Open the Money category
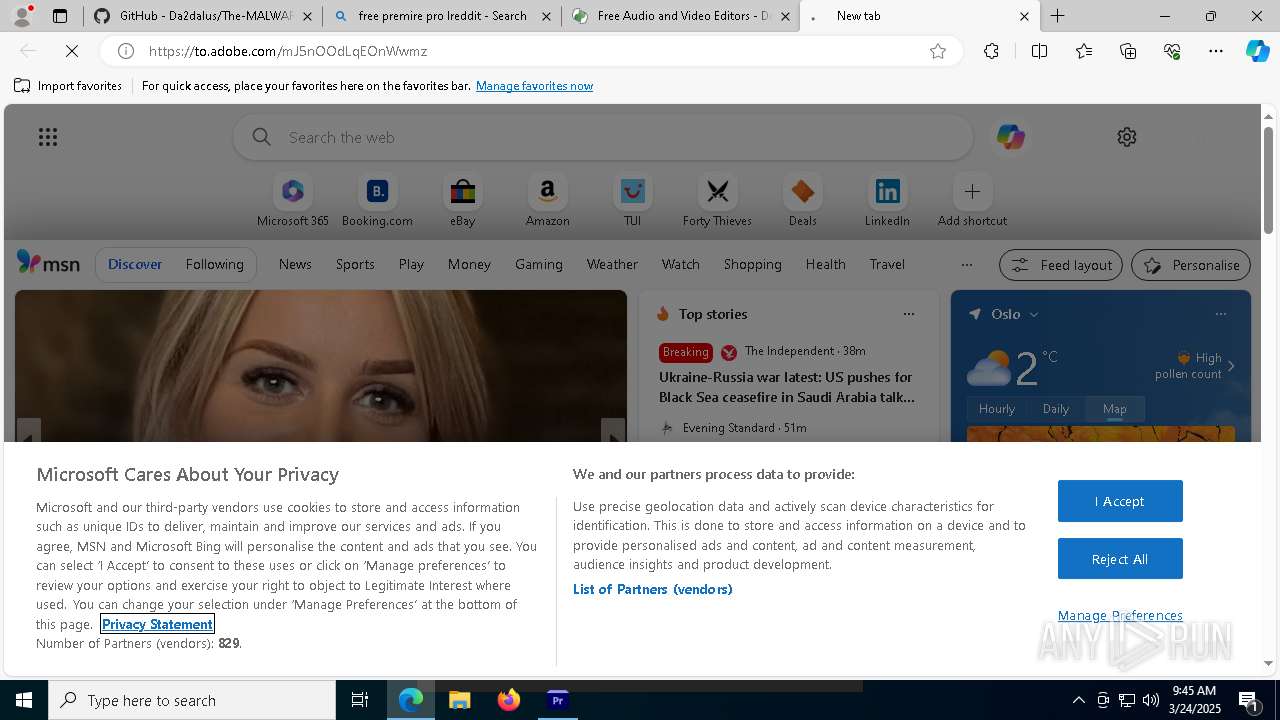 click(469, 264)
